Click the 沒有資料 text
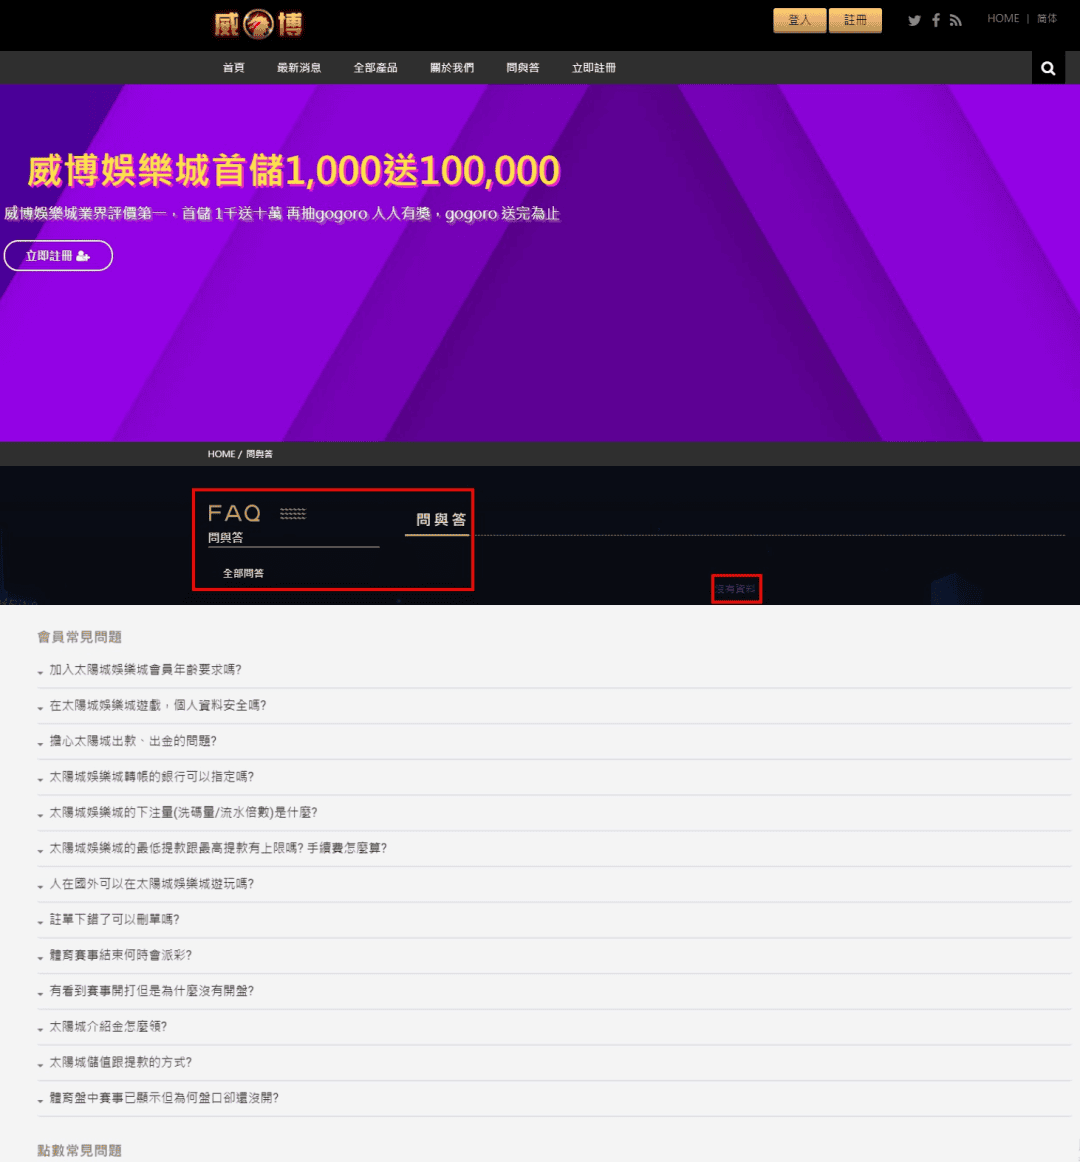The height and width of the screenshot is (1162, 1080). click(735, 589)
